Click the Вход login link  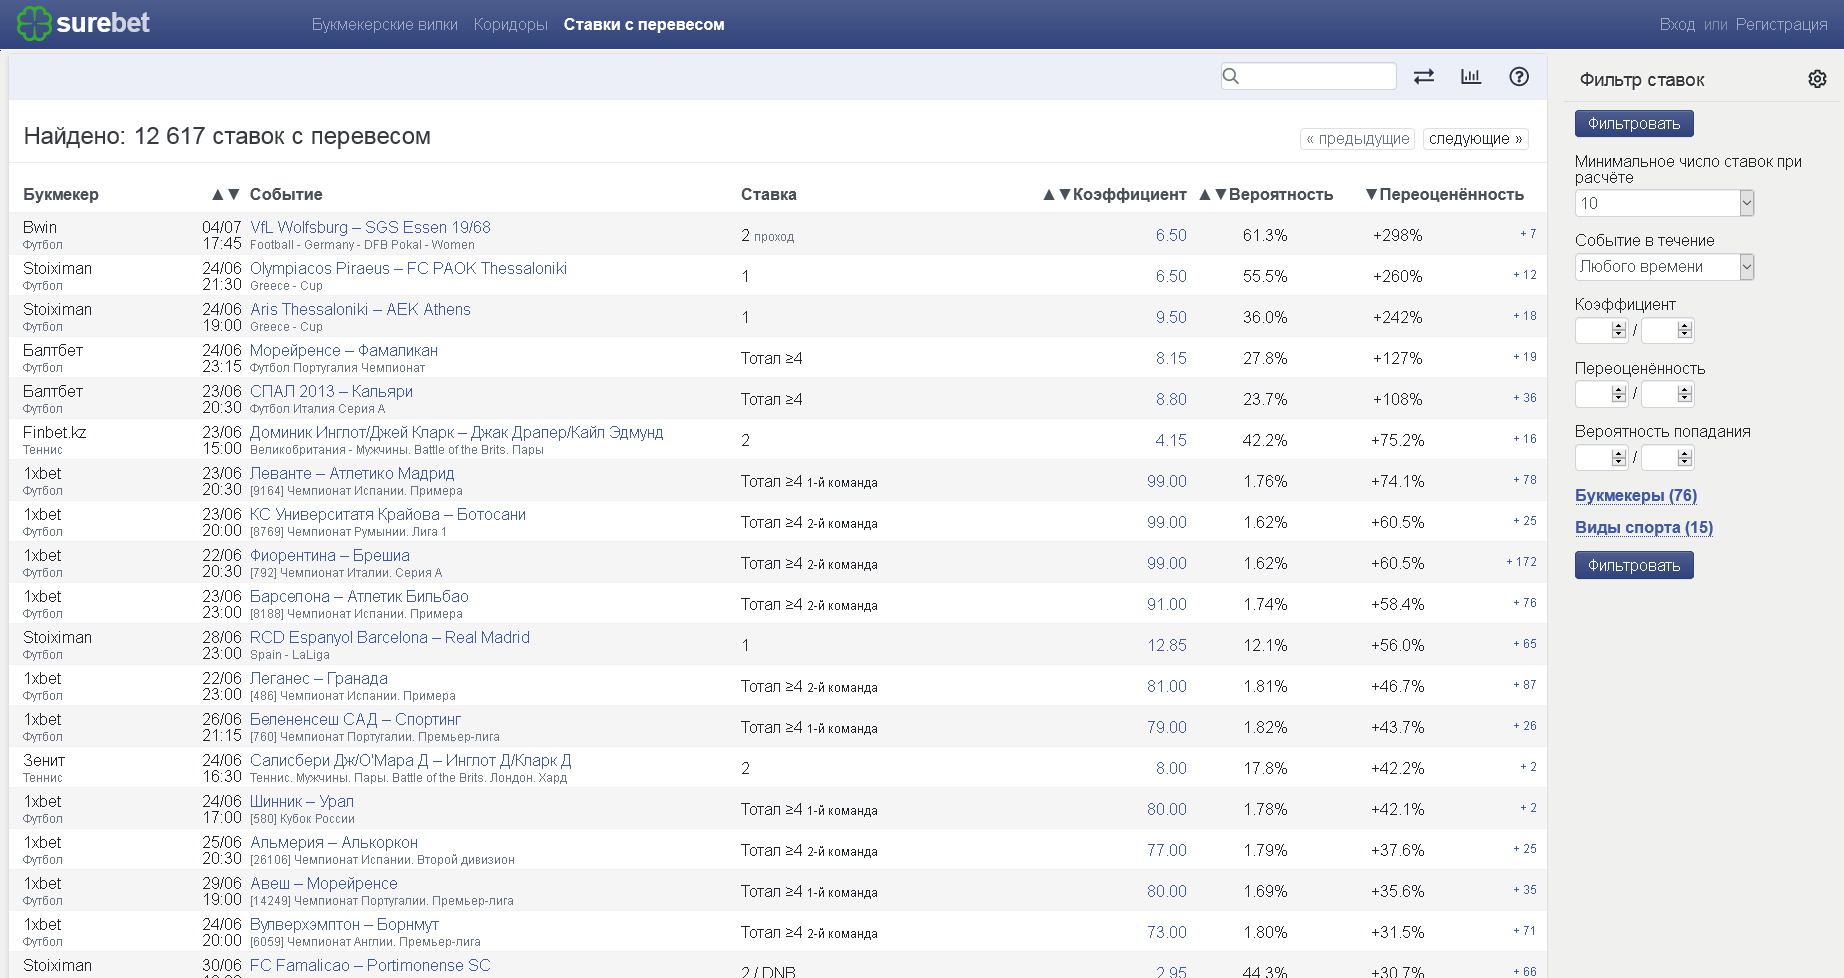tap(1677, 25)
